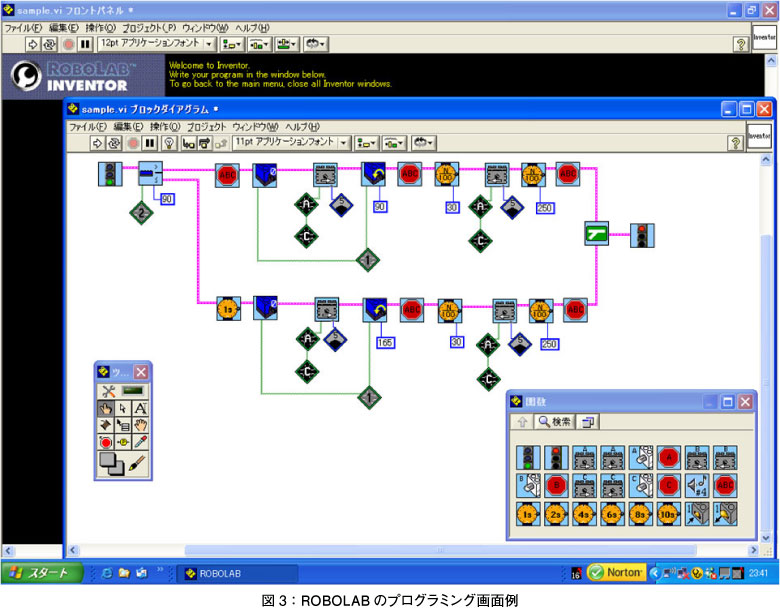Click the block diagram context help question mark

735,143
